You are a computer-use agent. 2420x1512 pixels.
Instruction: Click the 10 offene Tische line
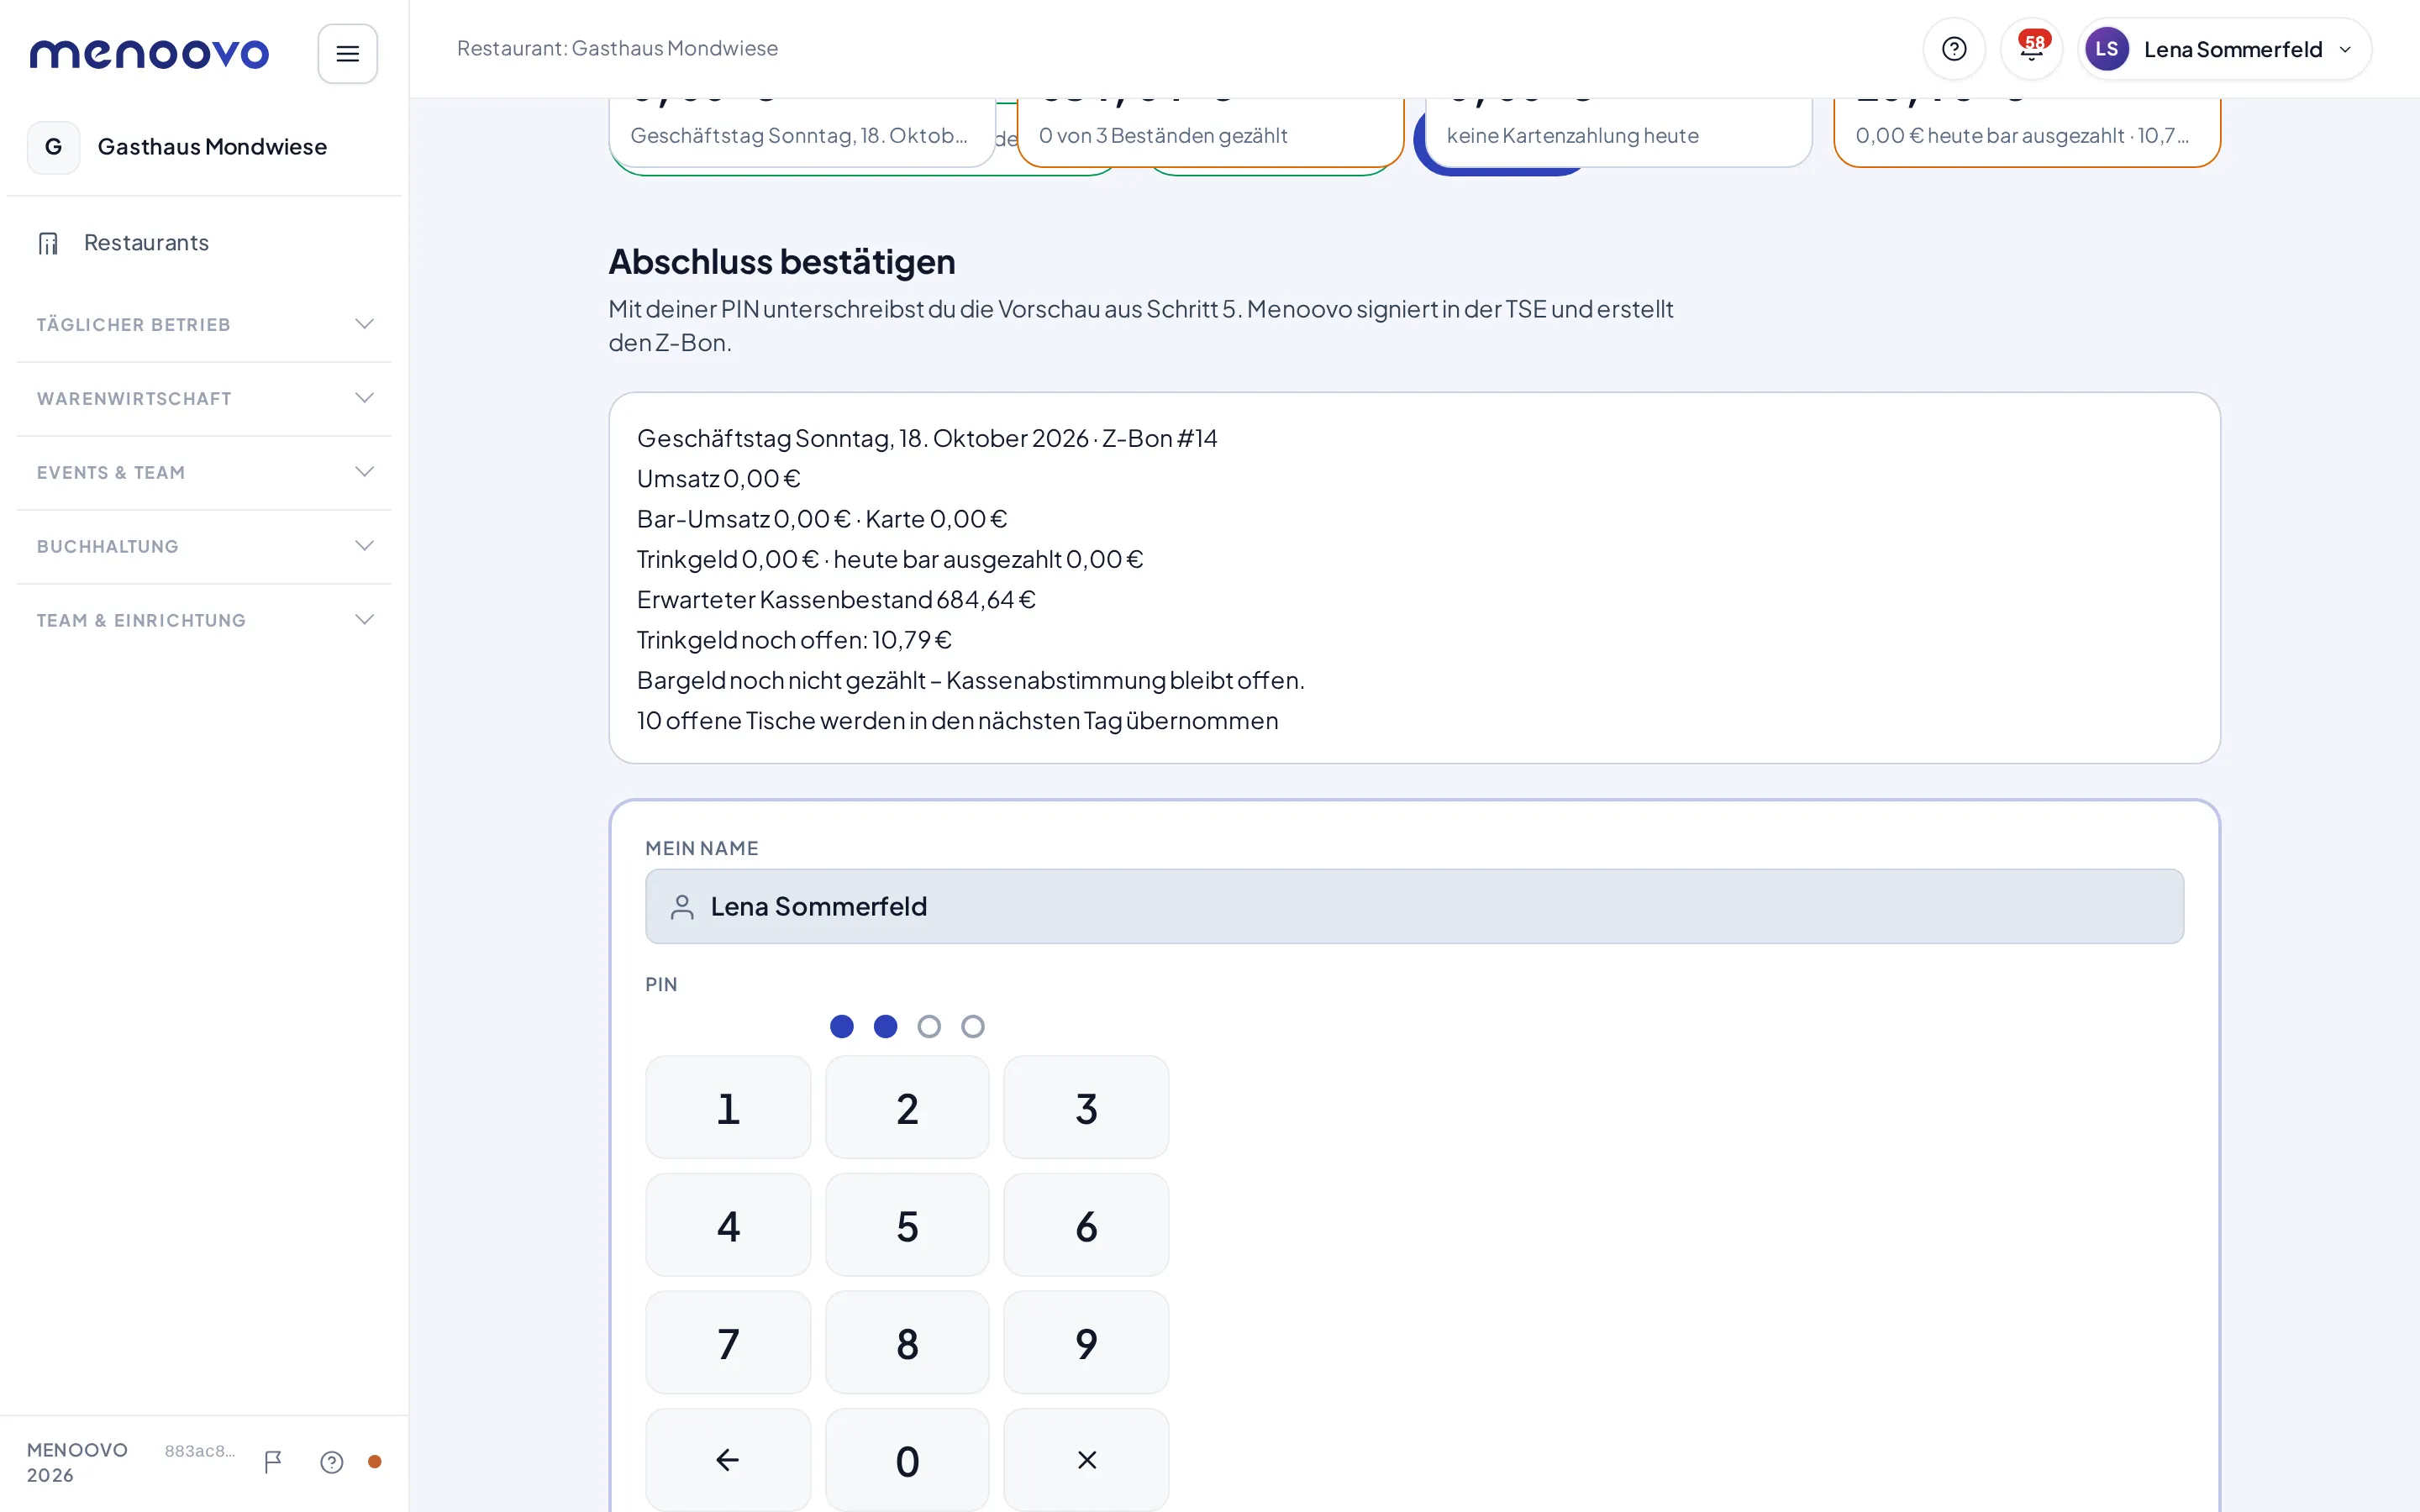point(957,720)
